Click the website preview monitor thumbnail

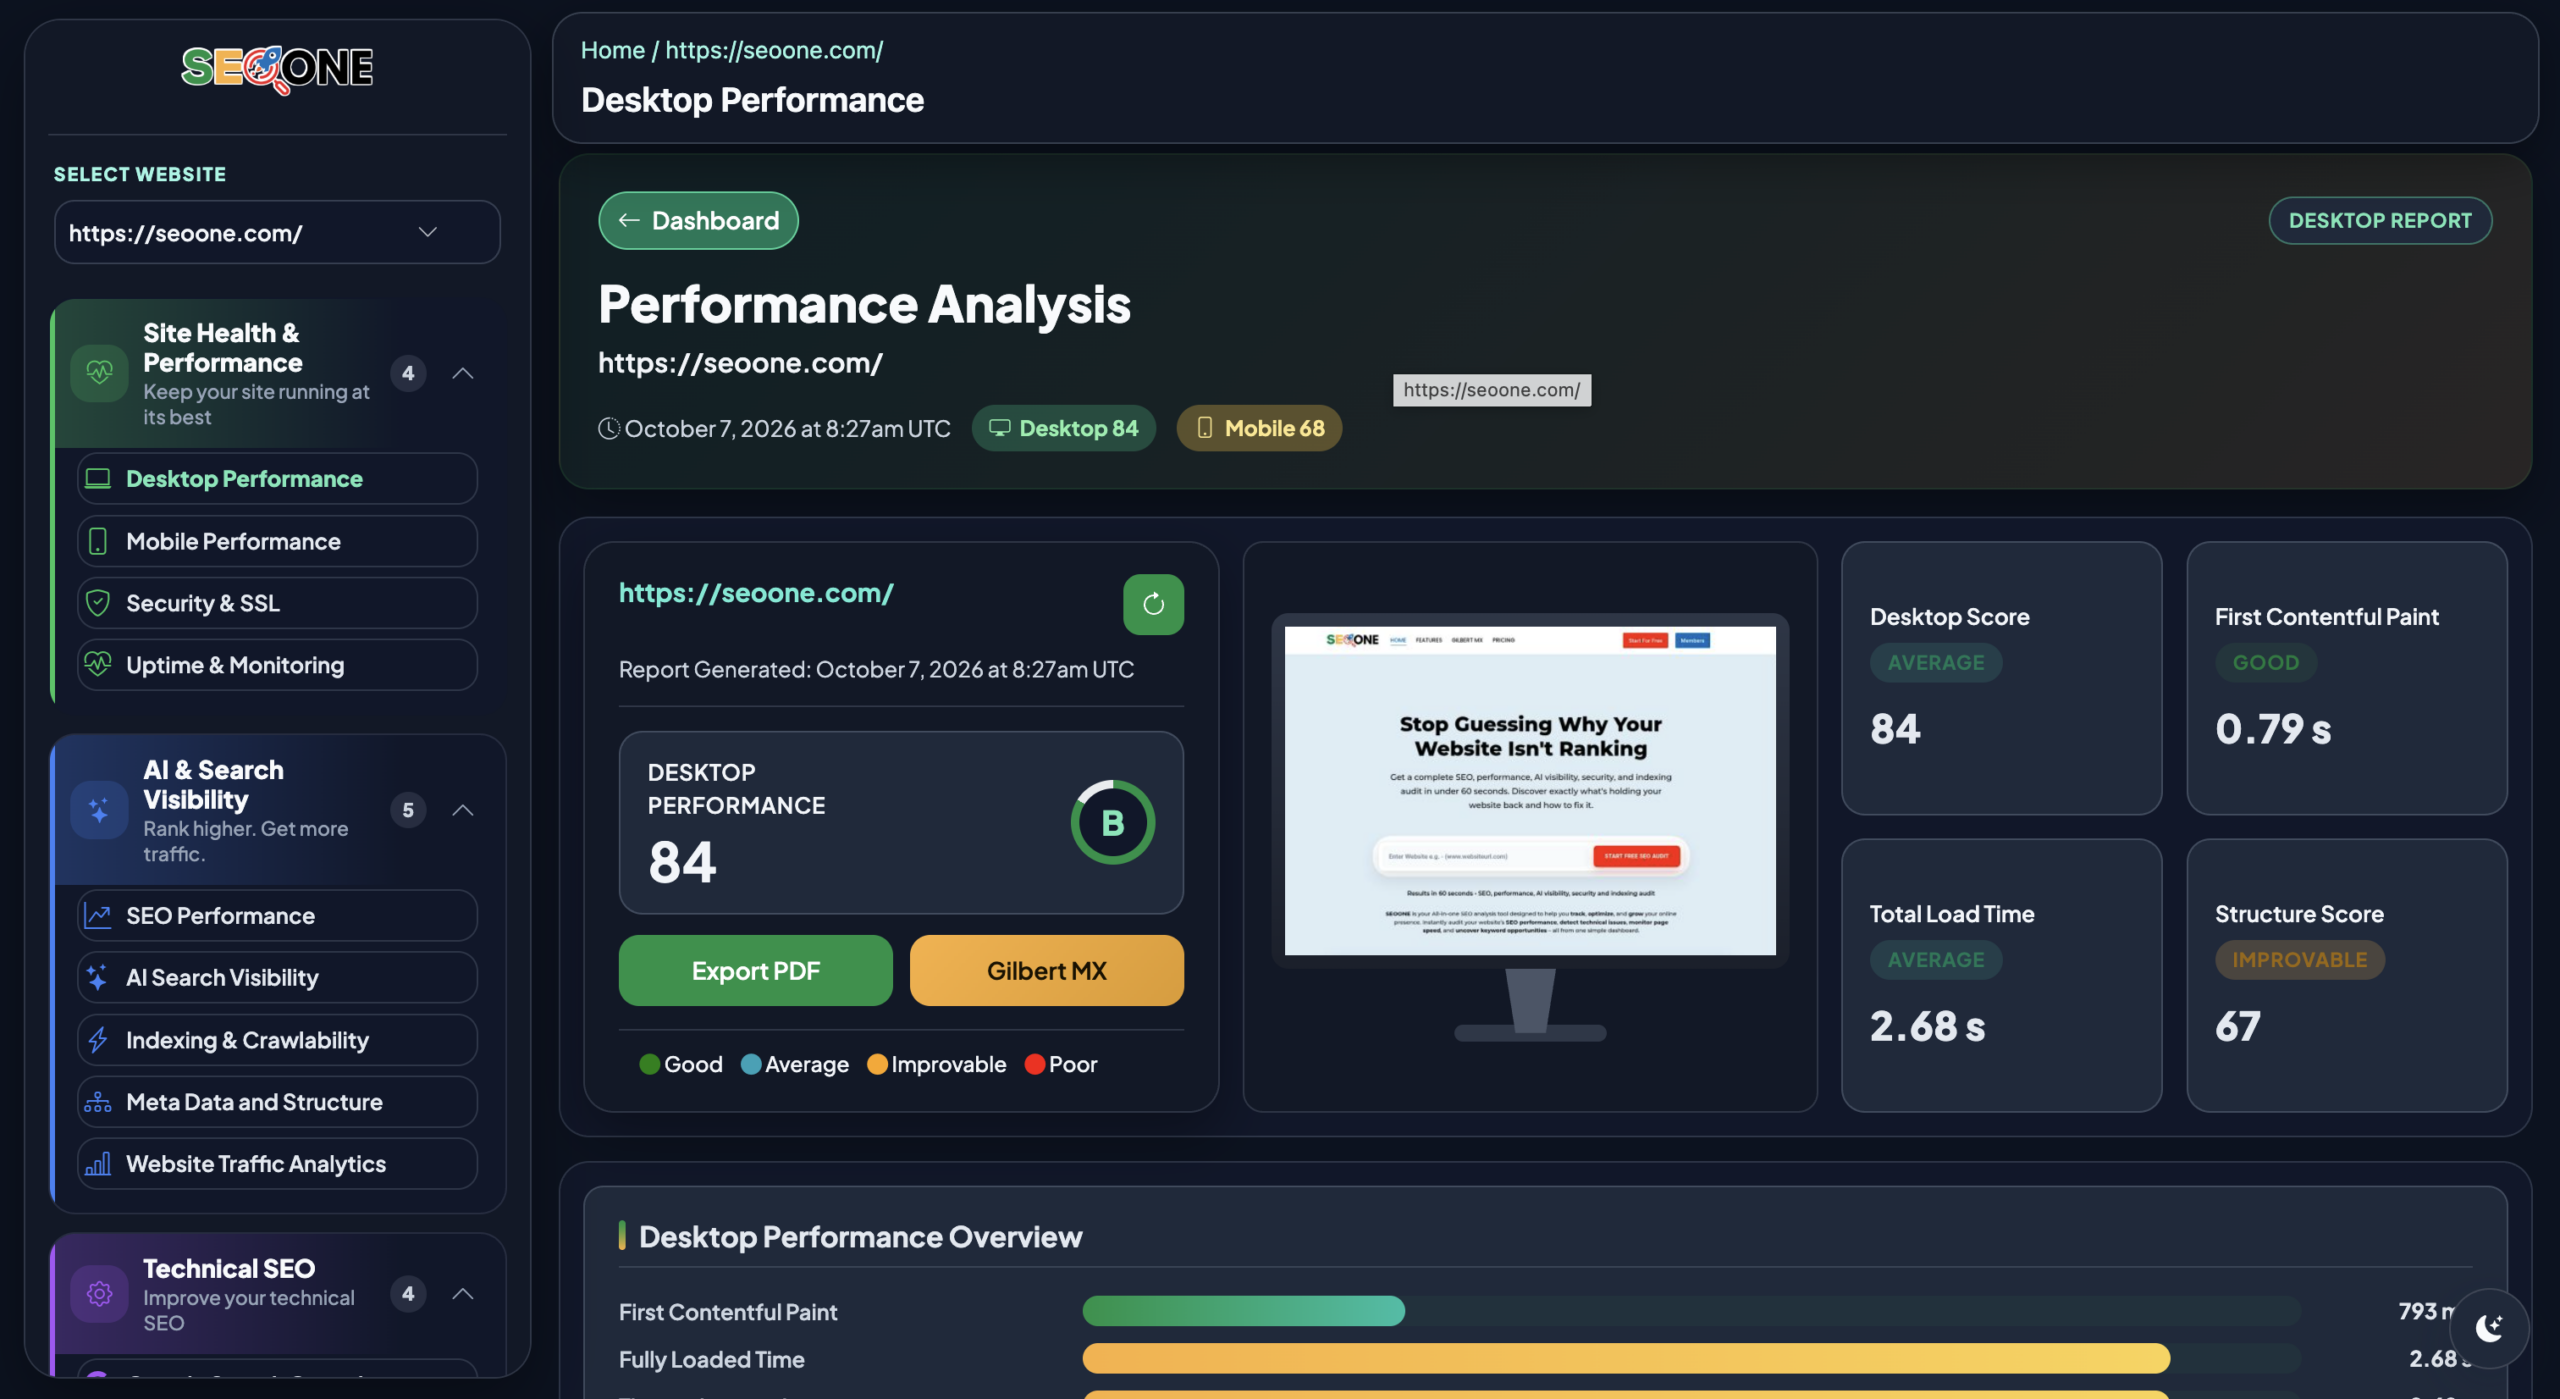(1530, 827)
